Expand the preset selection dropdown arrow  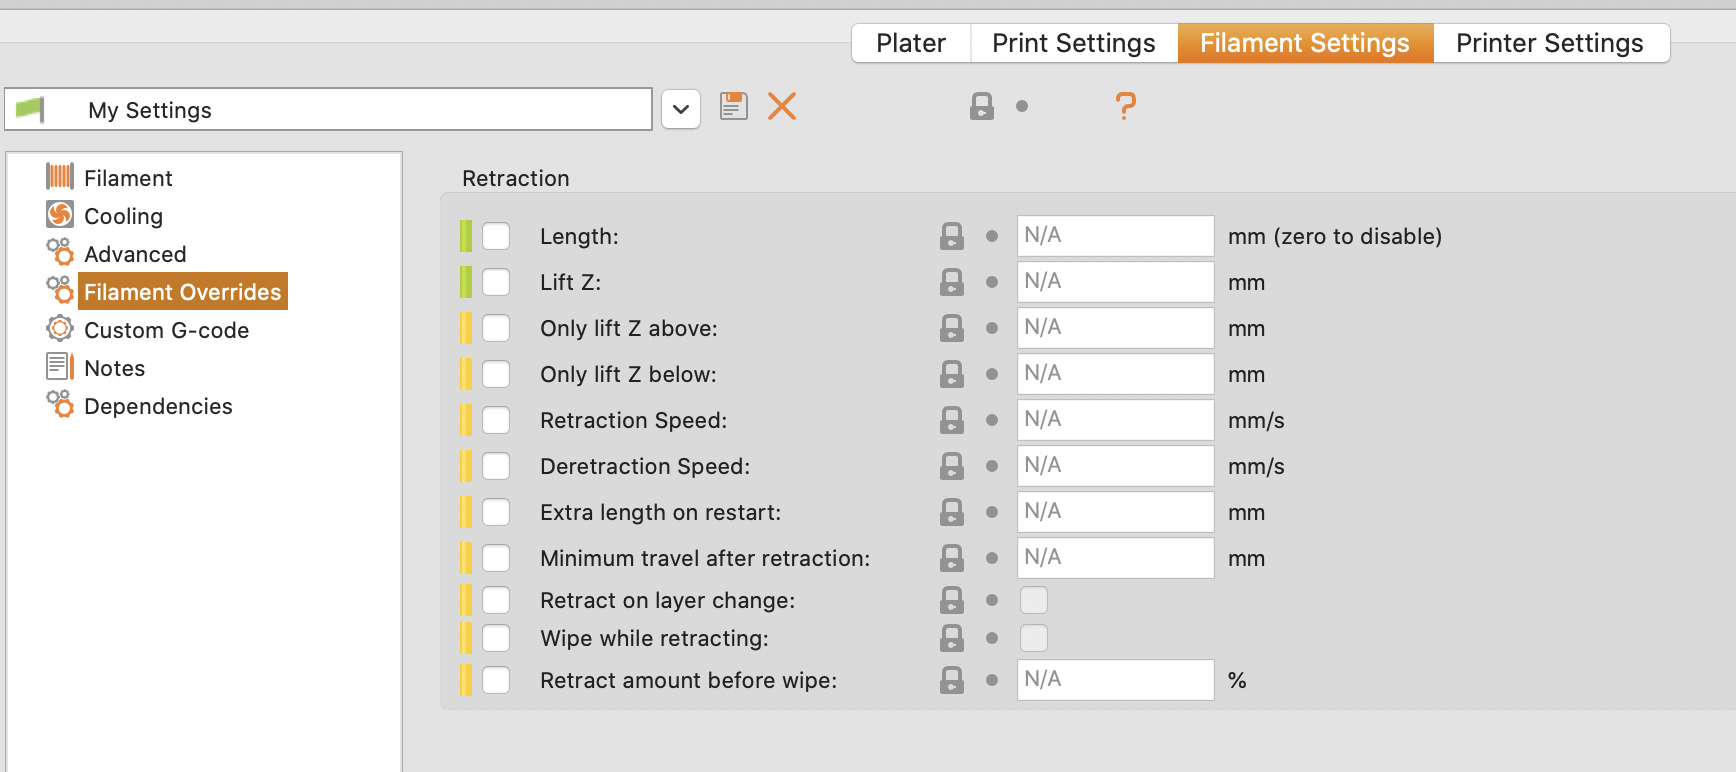(x=681, y=109)
